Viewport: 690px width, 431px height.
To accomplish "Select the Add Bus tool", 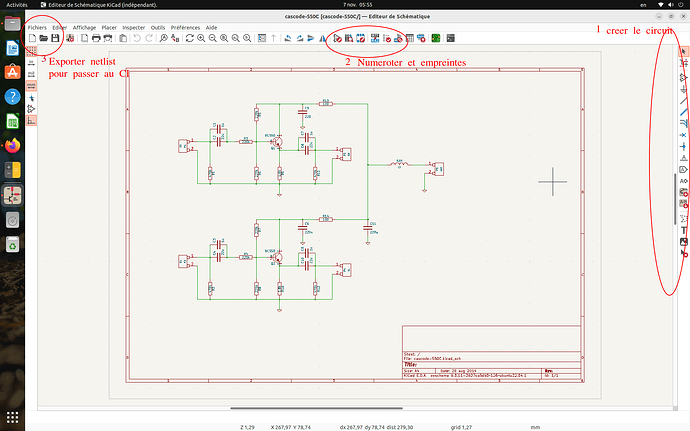I will [683, 112].
